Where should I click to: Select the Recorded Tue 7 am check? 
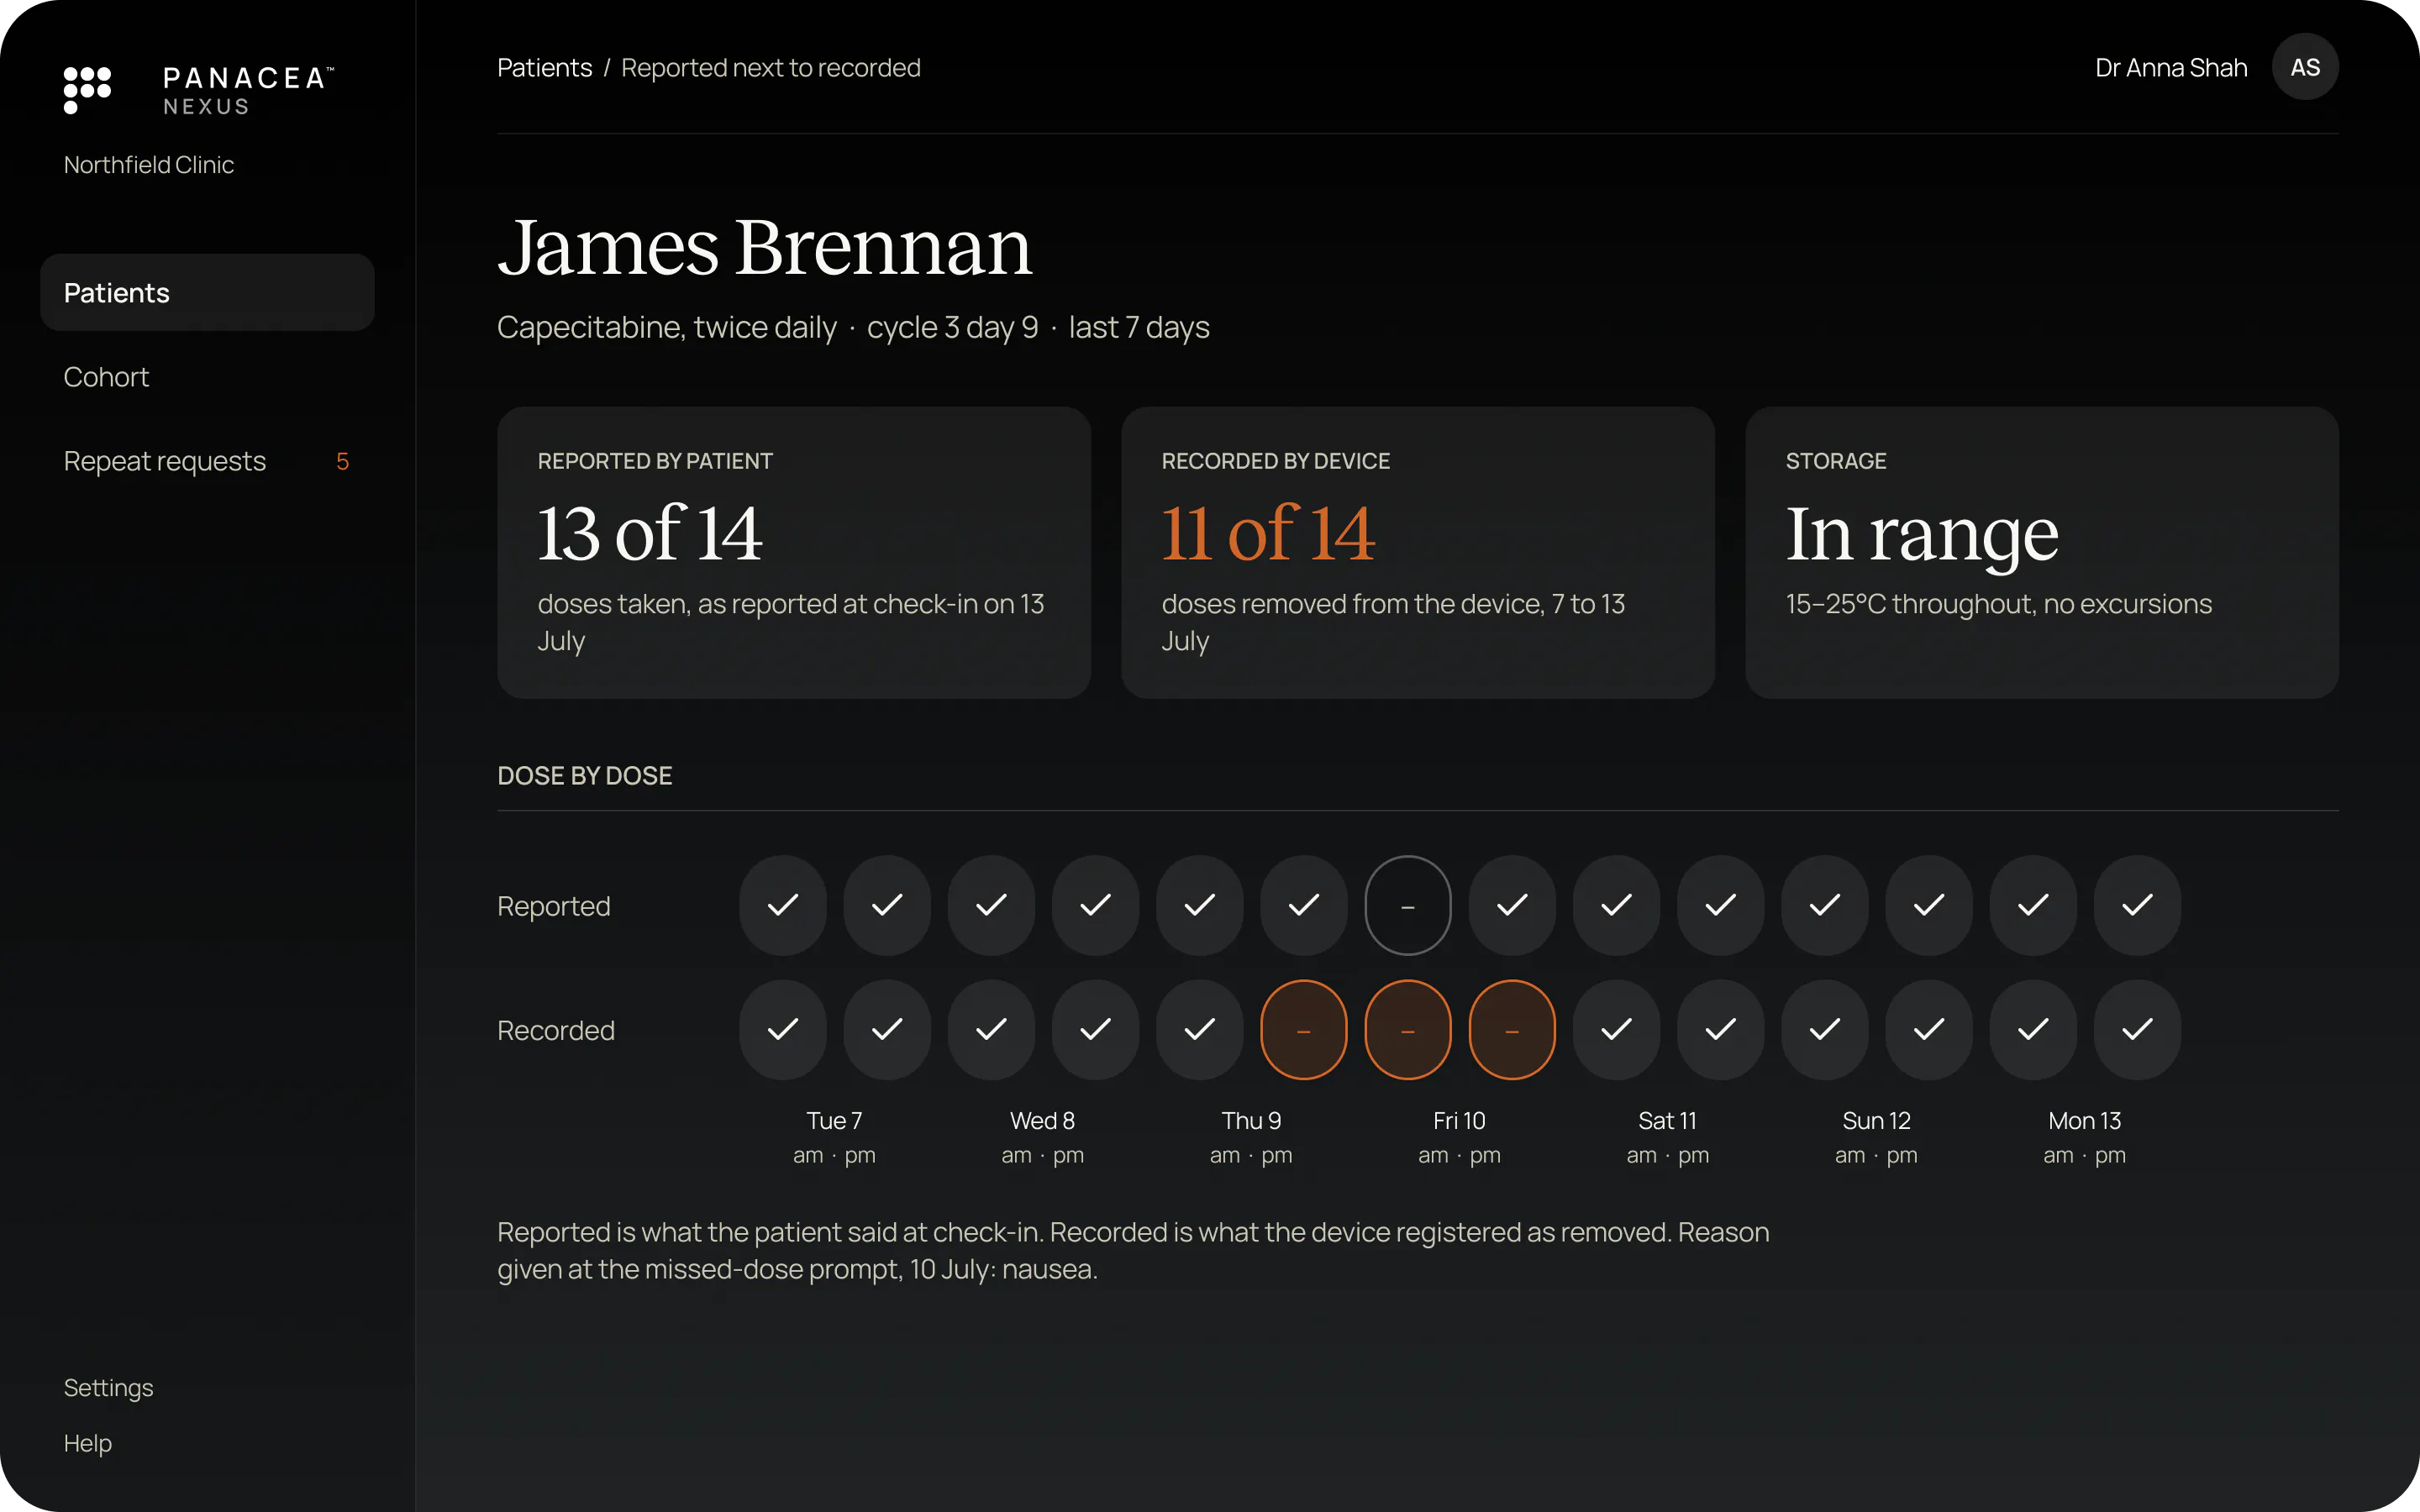pyautogui.click(x=783, y=1029)
